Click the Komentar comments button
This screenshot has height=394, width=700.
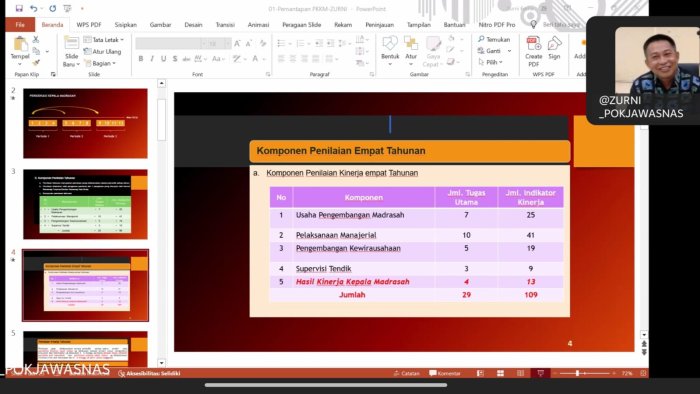[x=445, y=373]
